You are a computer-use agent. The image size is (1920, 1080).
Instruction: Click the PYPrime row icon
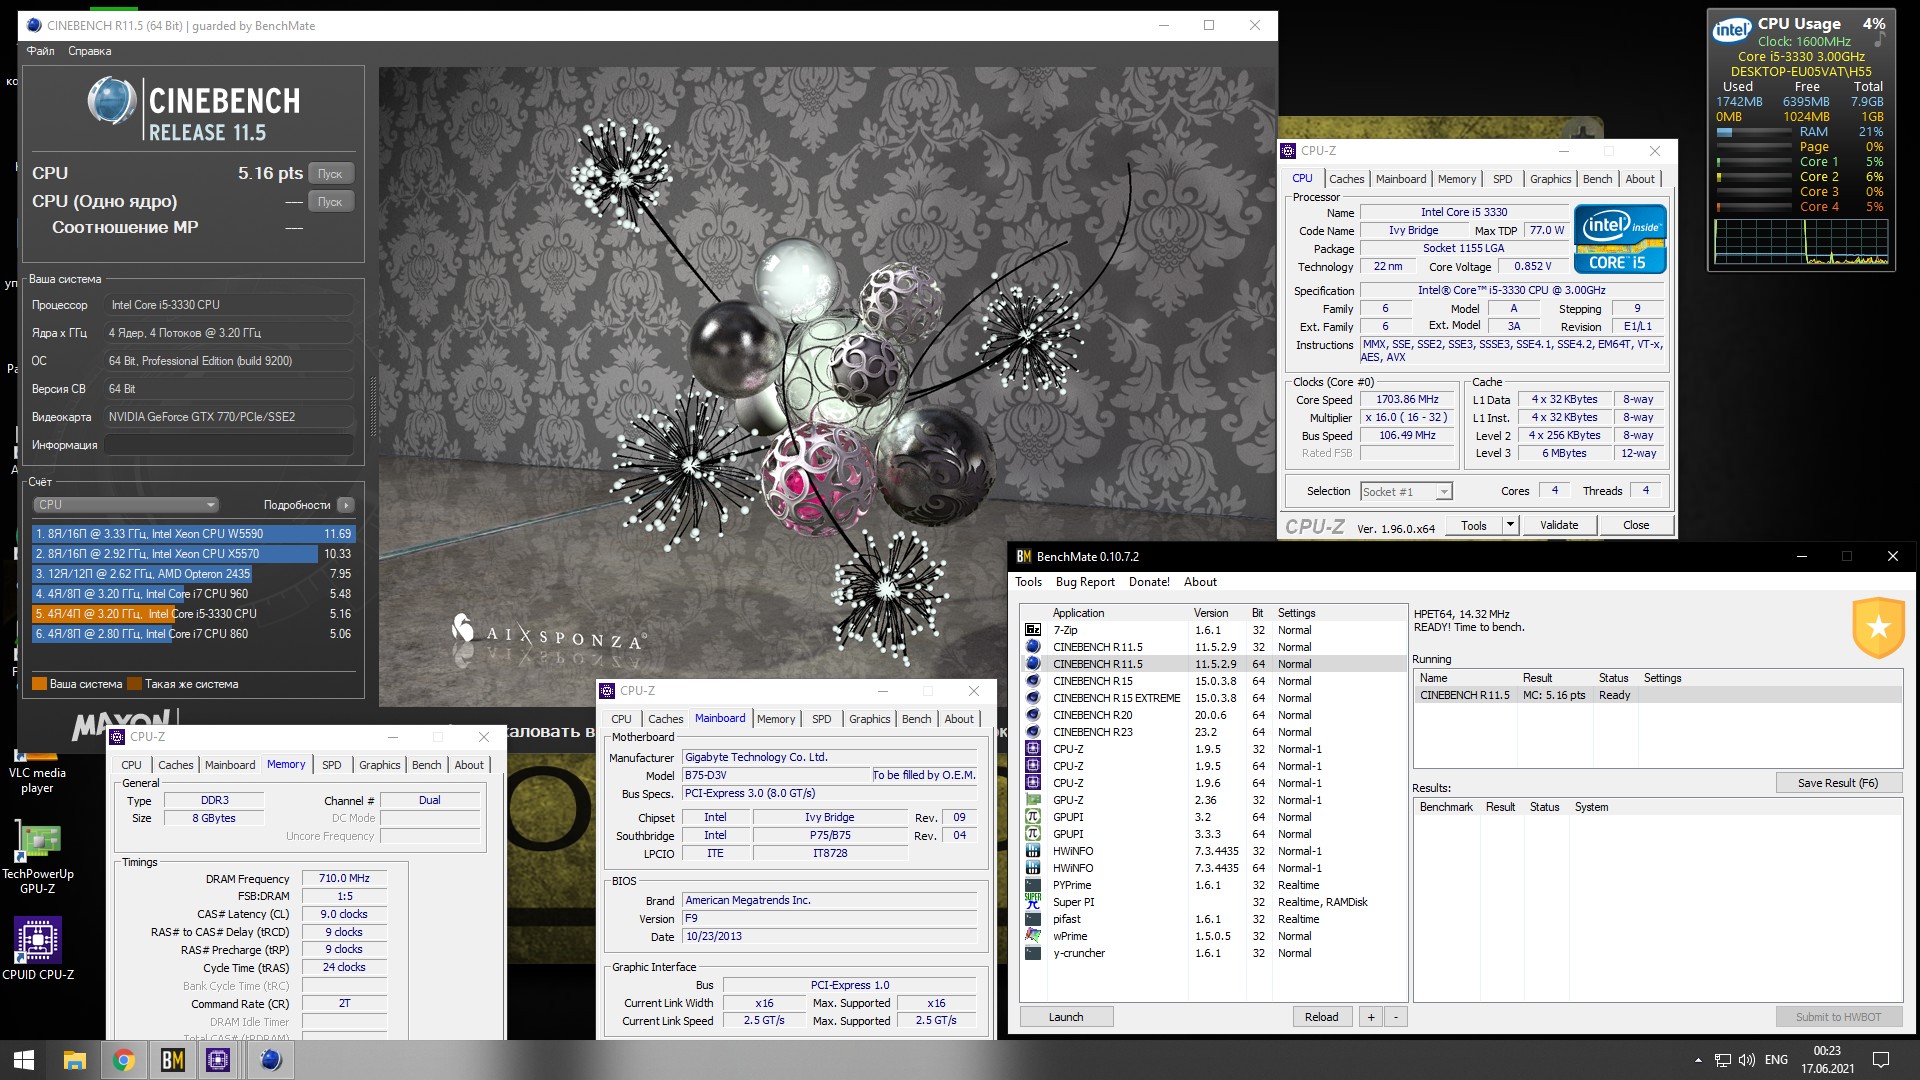[x=1033, y=885]
